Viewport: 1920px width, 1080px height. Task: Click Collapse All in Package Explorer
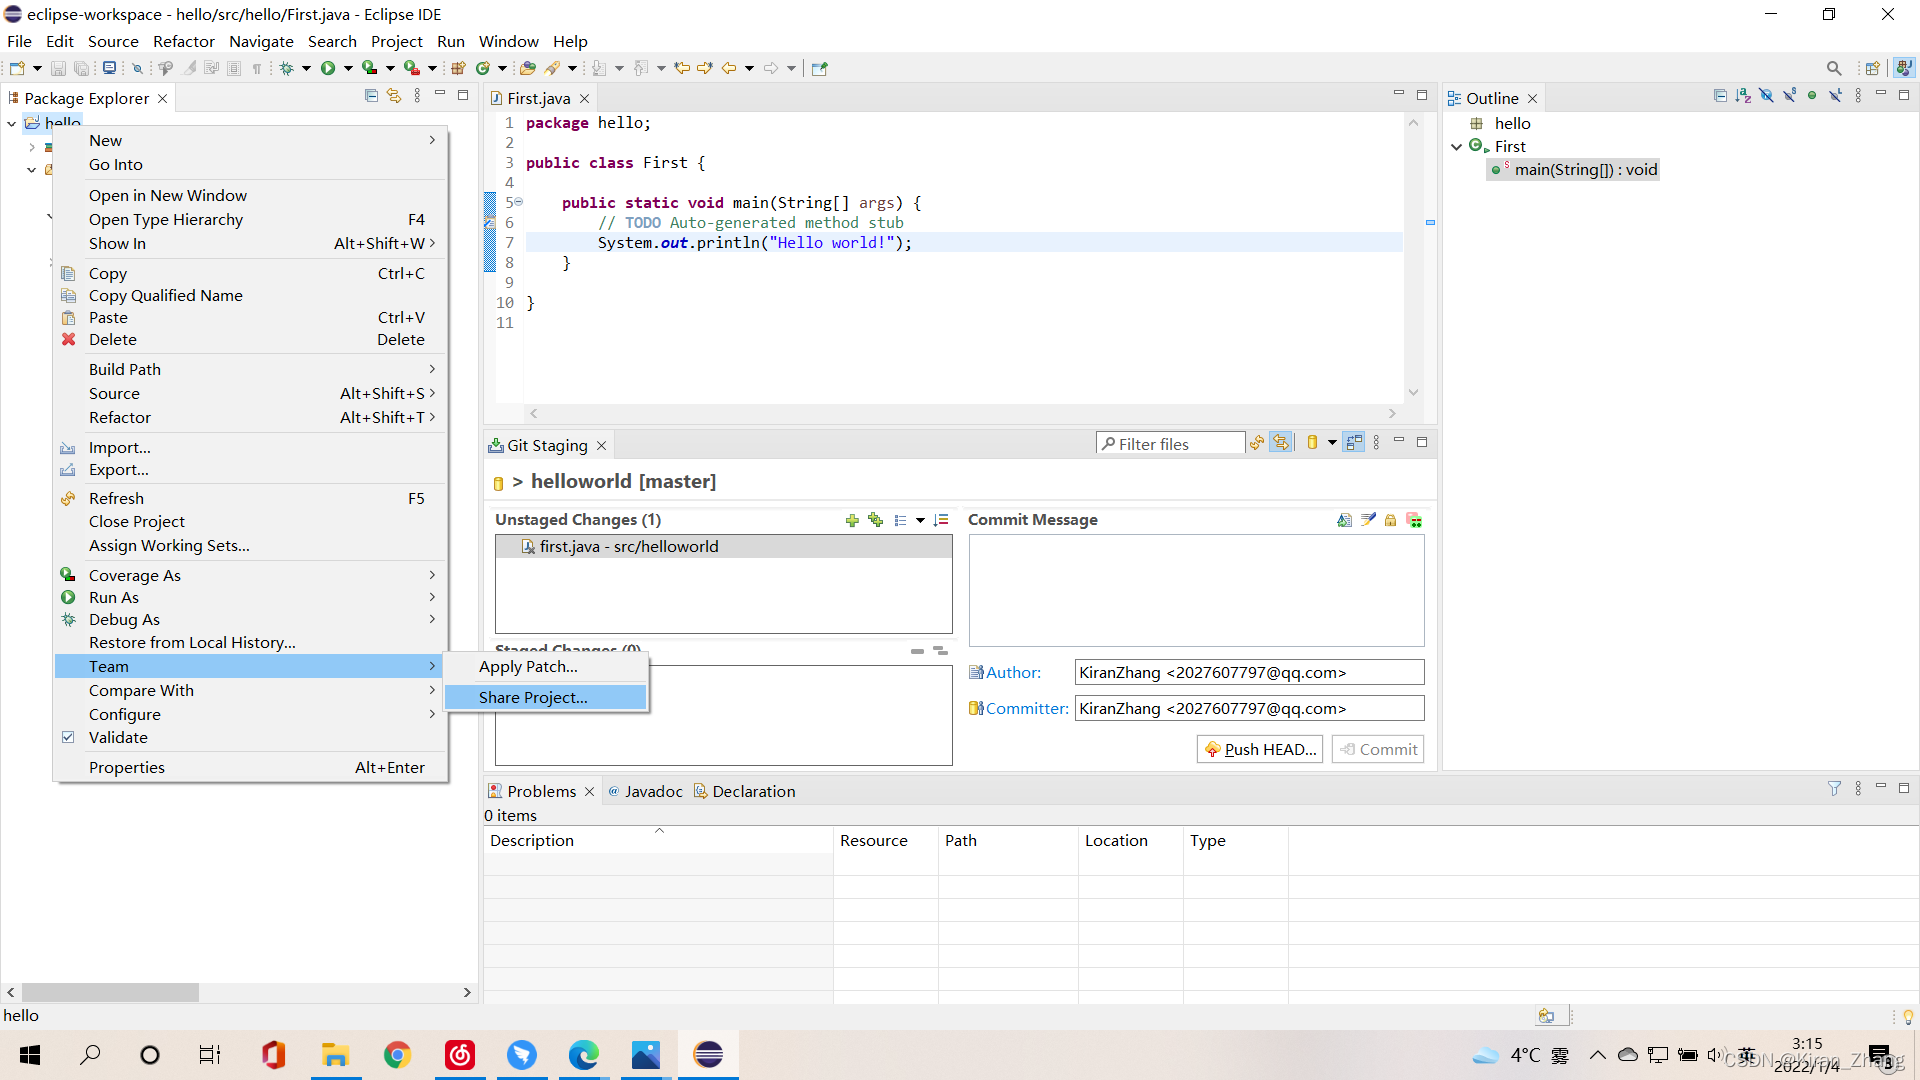click(371, 96)
